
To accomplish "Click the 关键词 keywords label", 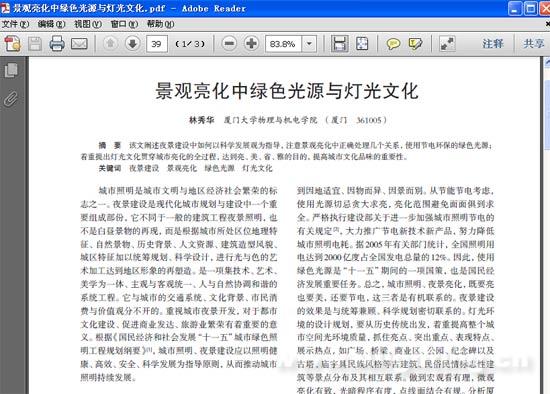I will (109, 168).
